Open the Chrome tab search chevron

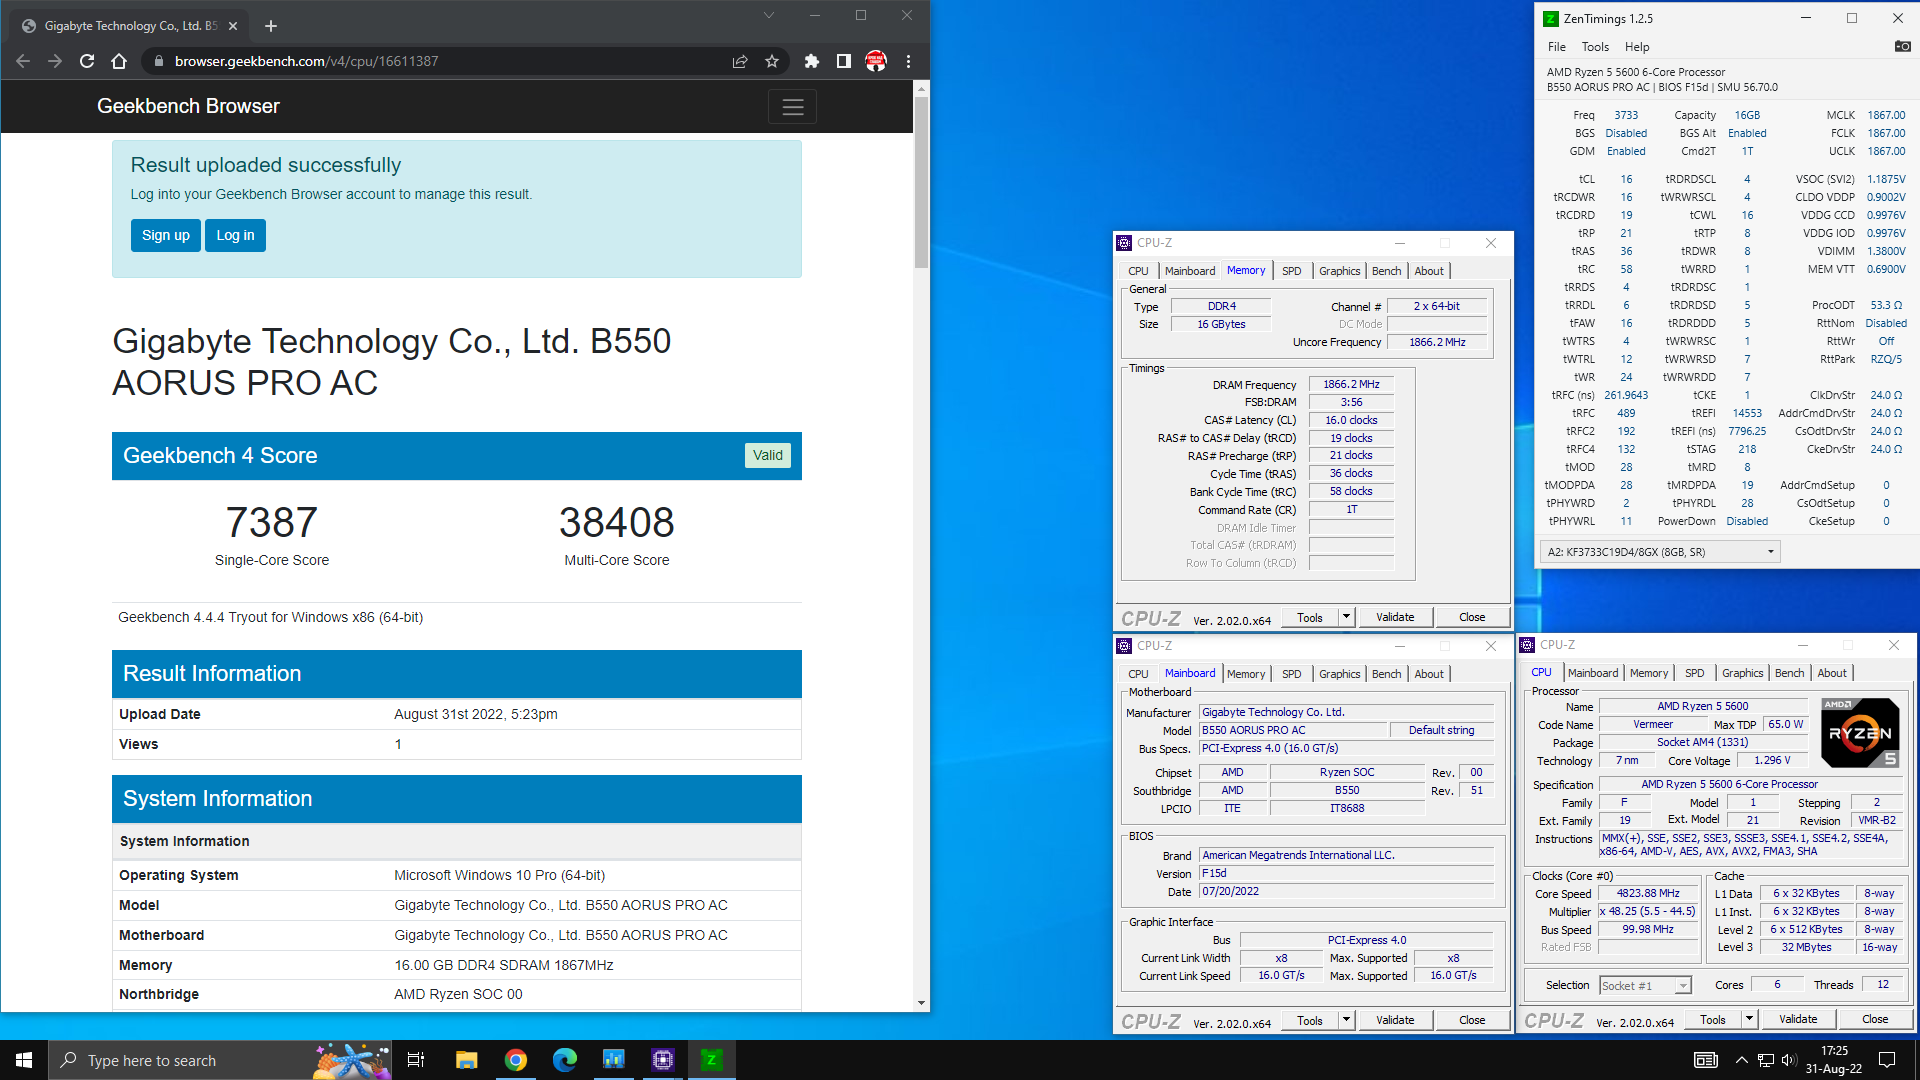click(x=769, y=15)
